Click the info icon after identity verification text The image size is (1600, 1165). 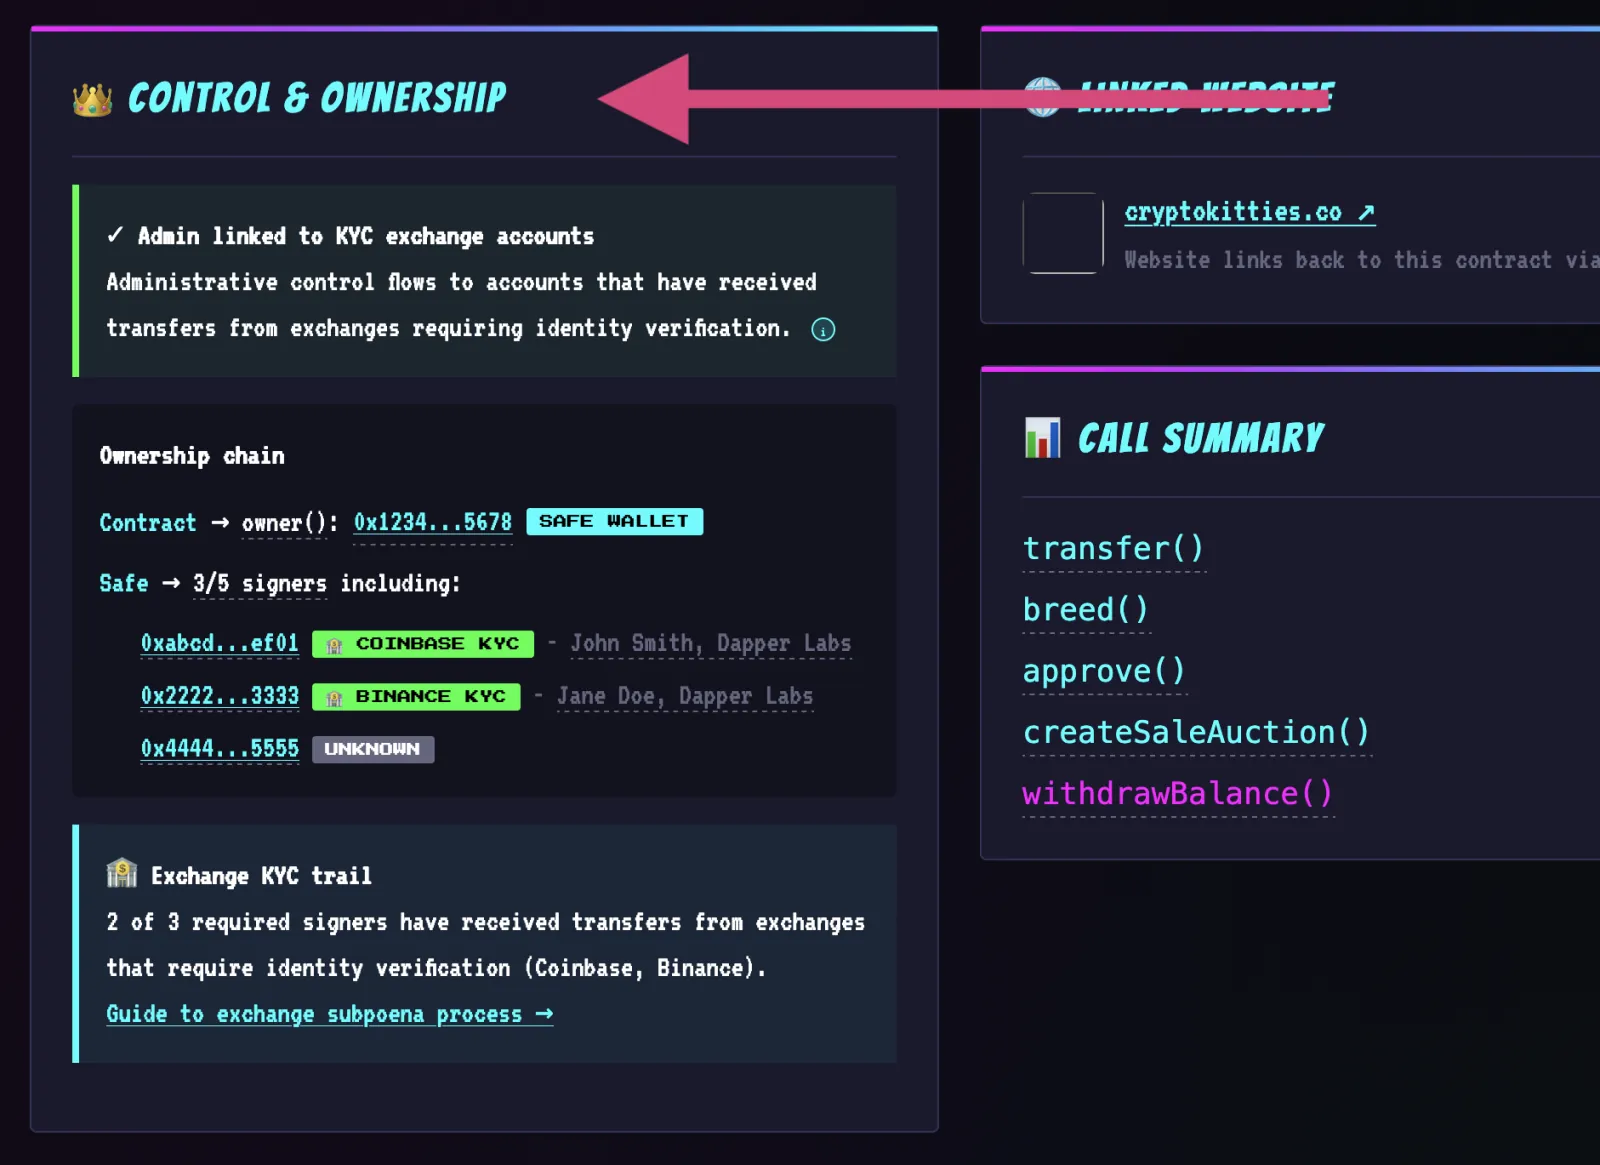[823, 330]
